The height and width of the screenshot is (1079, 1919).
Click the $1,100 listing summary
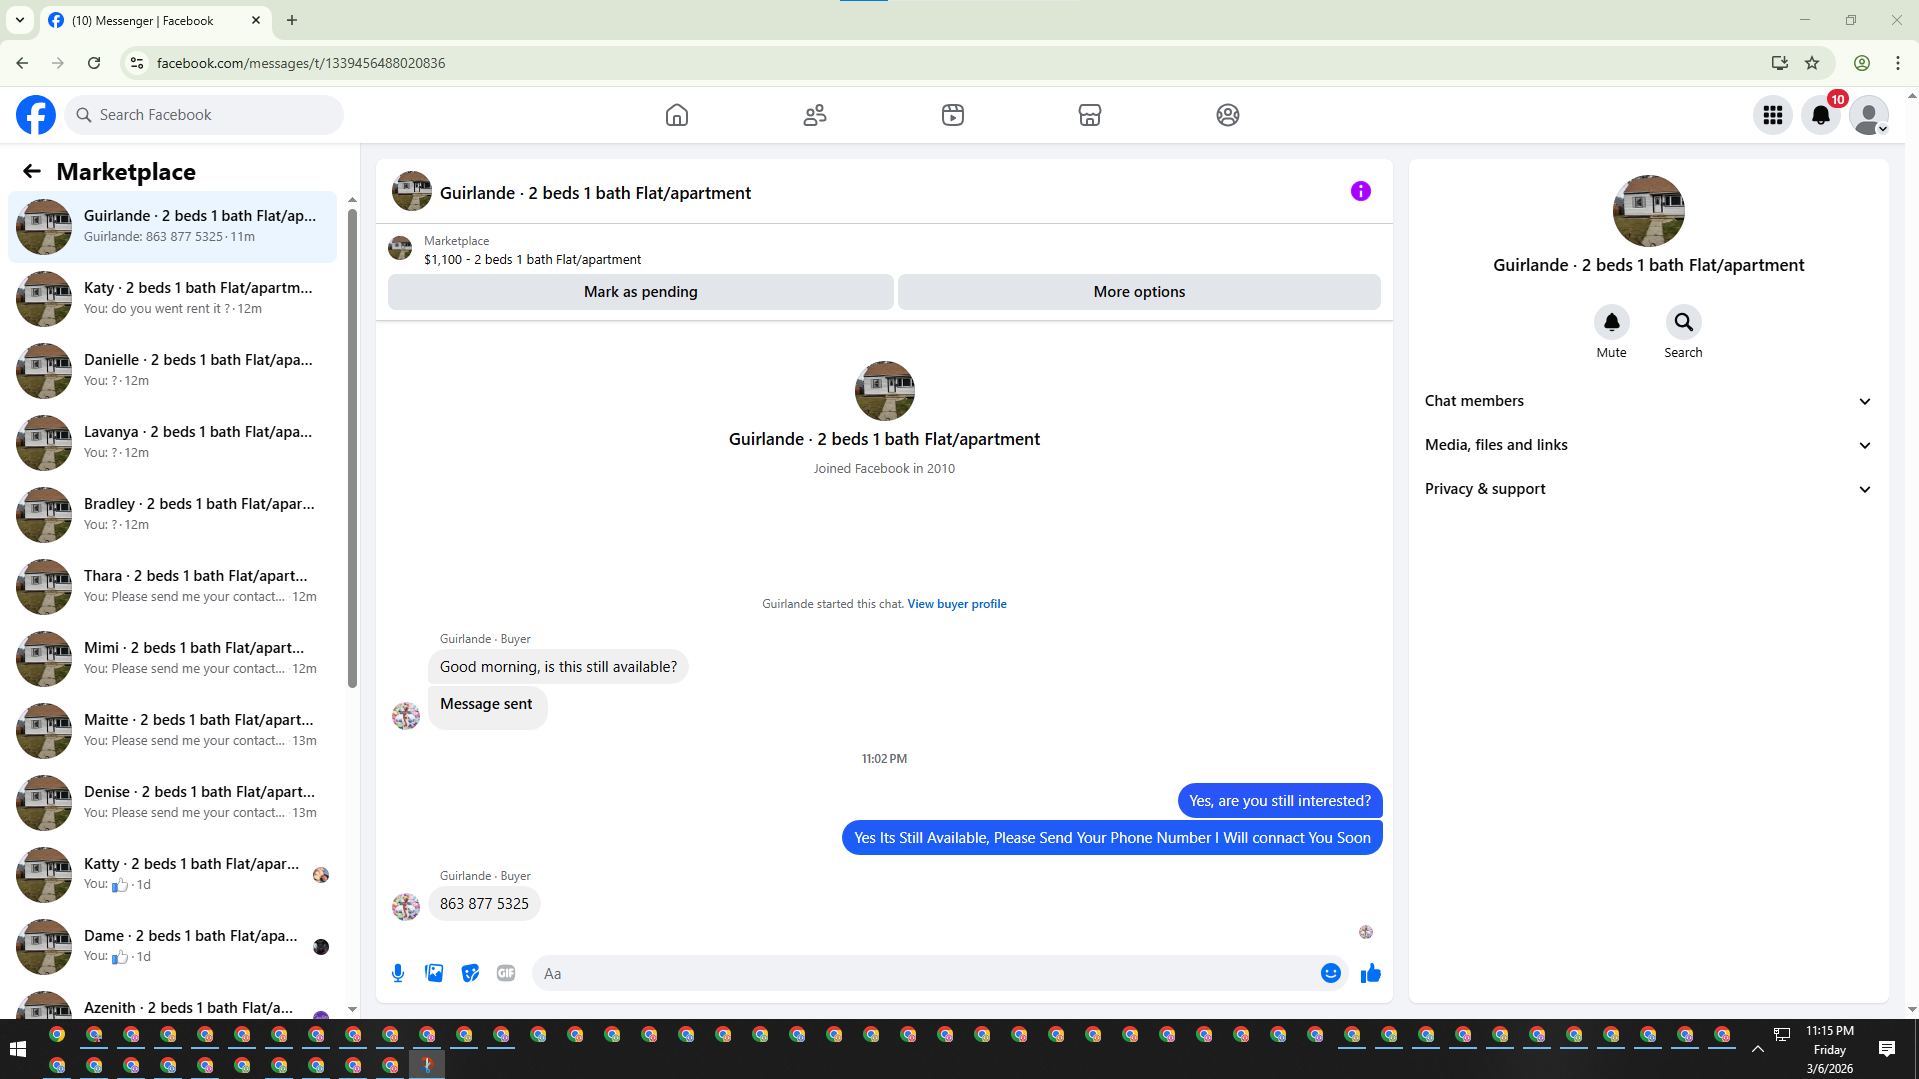pyautogui.click(x=532, y=260)
